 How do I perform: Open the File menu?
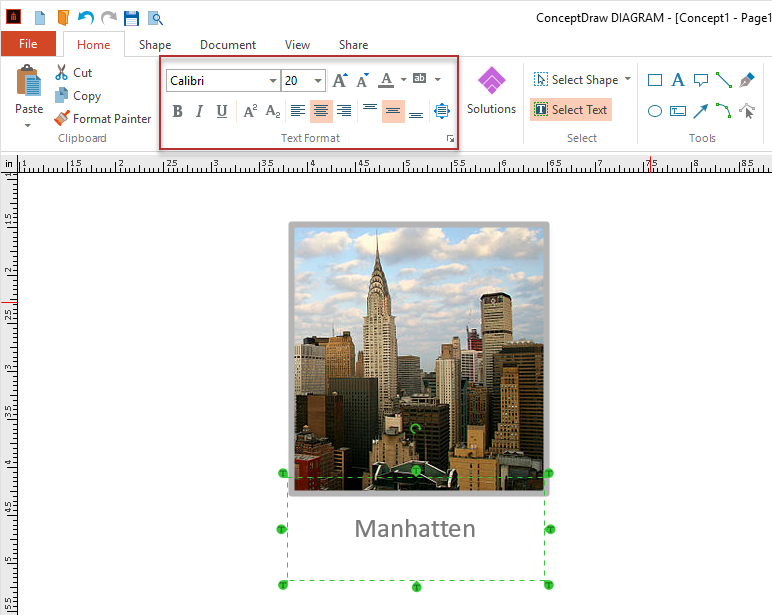pyautogui.click(x=28, y=44)
